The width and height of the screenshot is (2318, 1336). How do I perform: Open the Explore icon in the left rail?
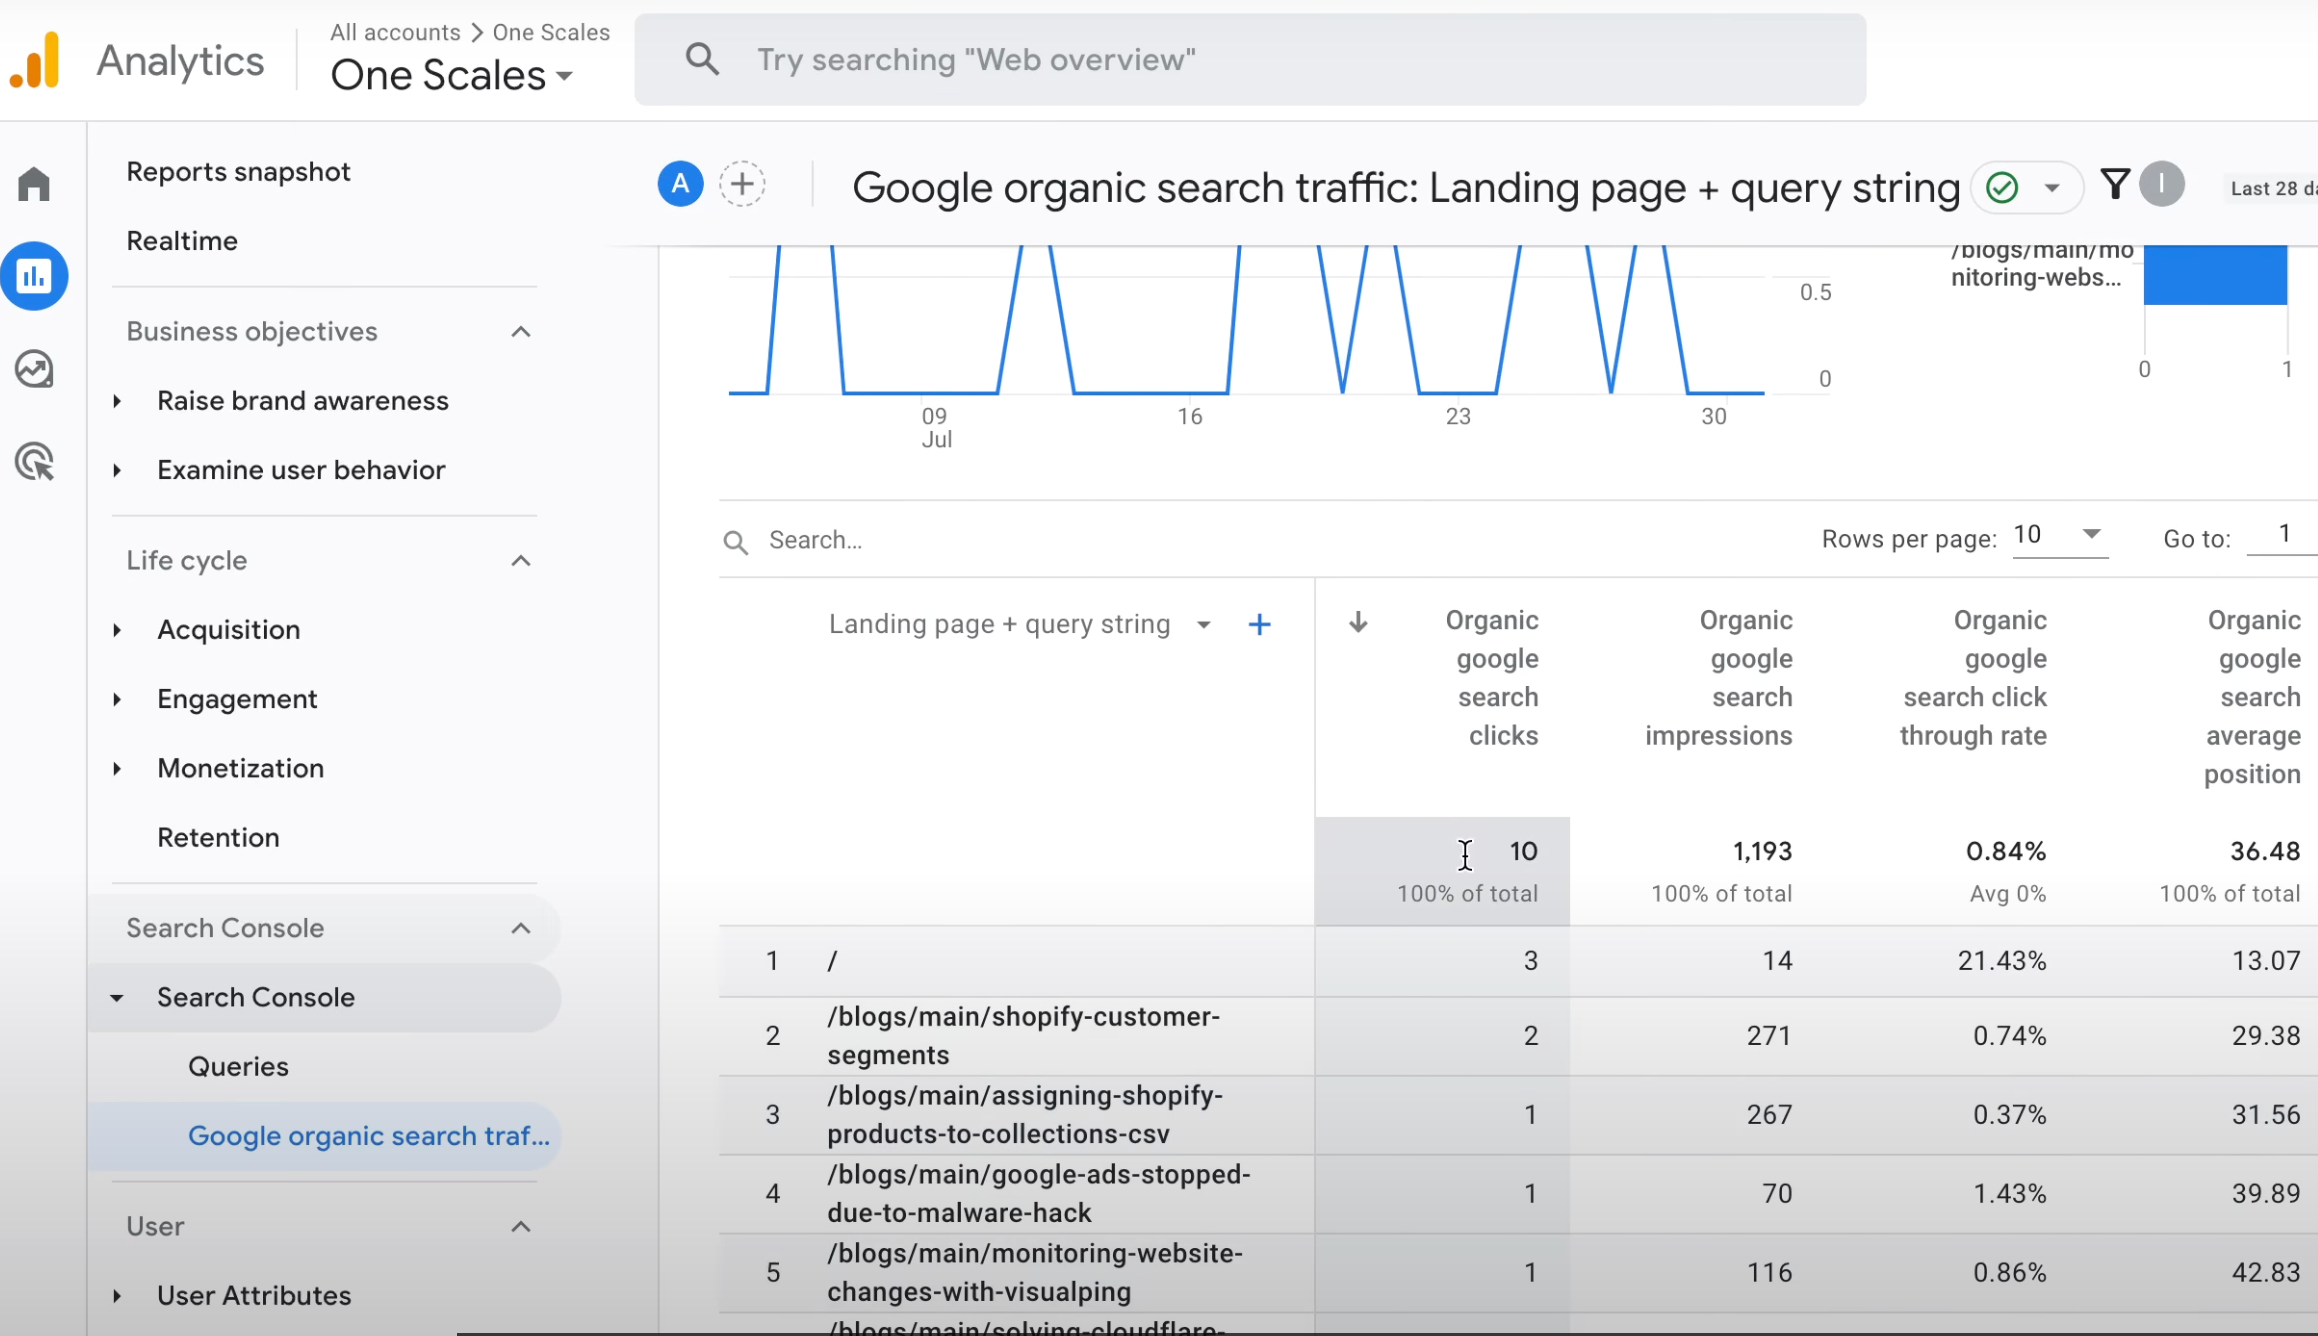click(x=35, y=368)
